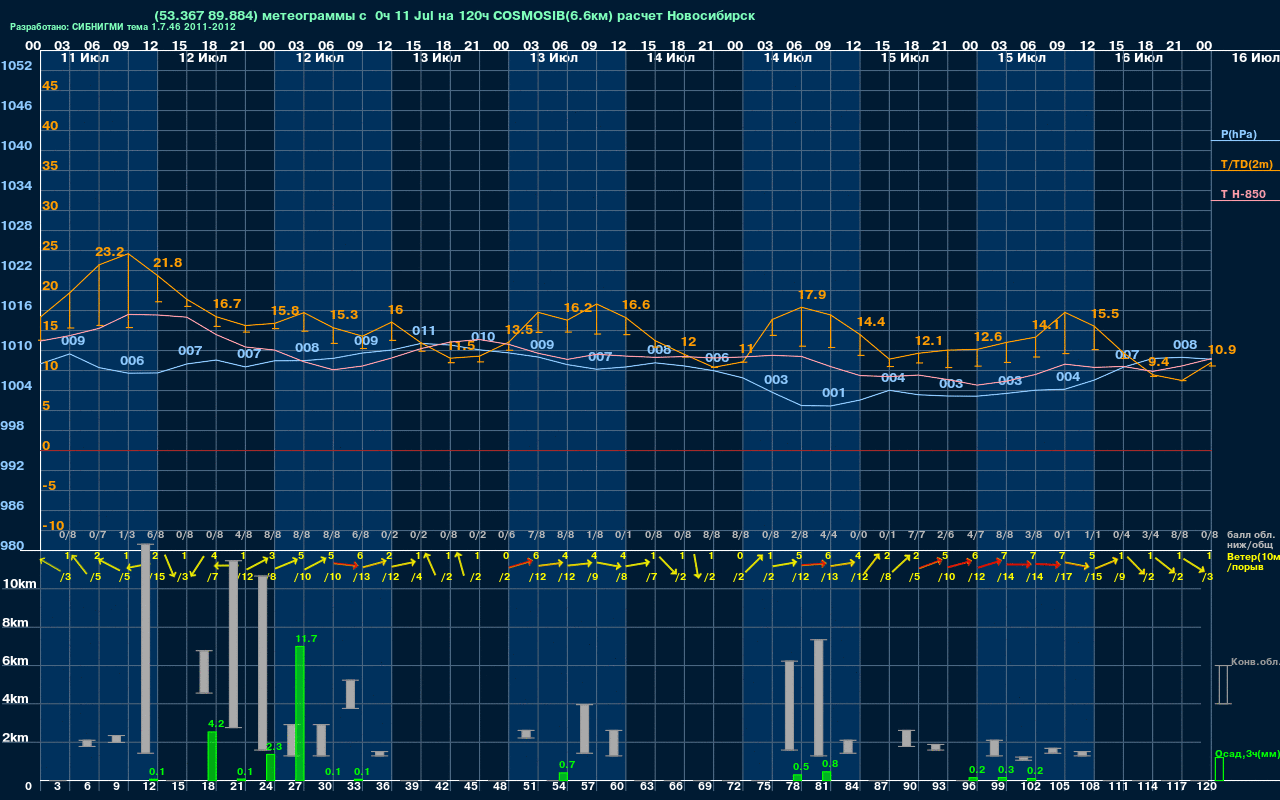
Task: Click the 16.2 temperature label
Action: tap(578, 307)
